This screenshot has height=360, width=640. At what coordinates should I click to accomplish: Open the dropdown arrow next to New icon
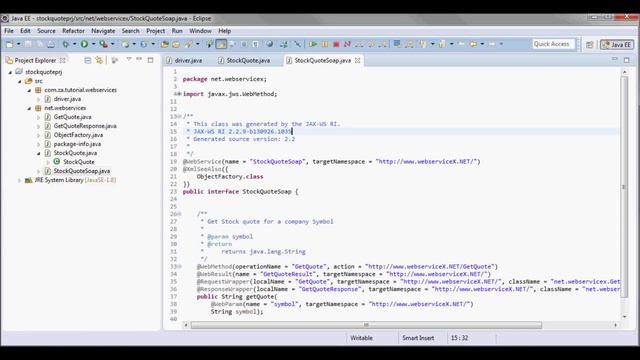tap(18, 44)
